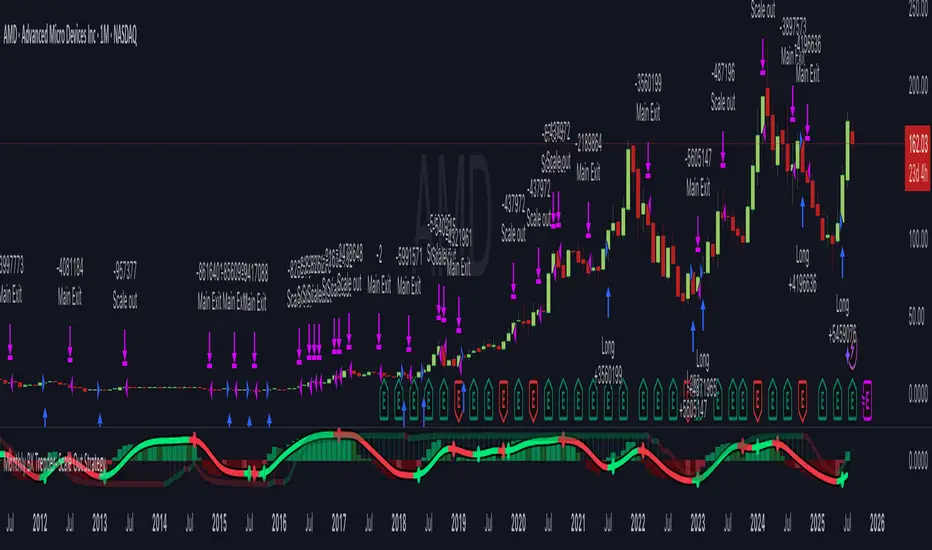Click the 200.00 price axis label
Screen dimensions: 932x550
pos(918,85)
